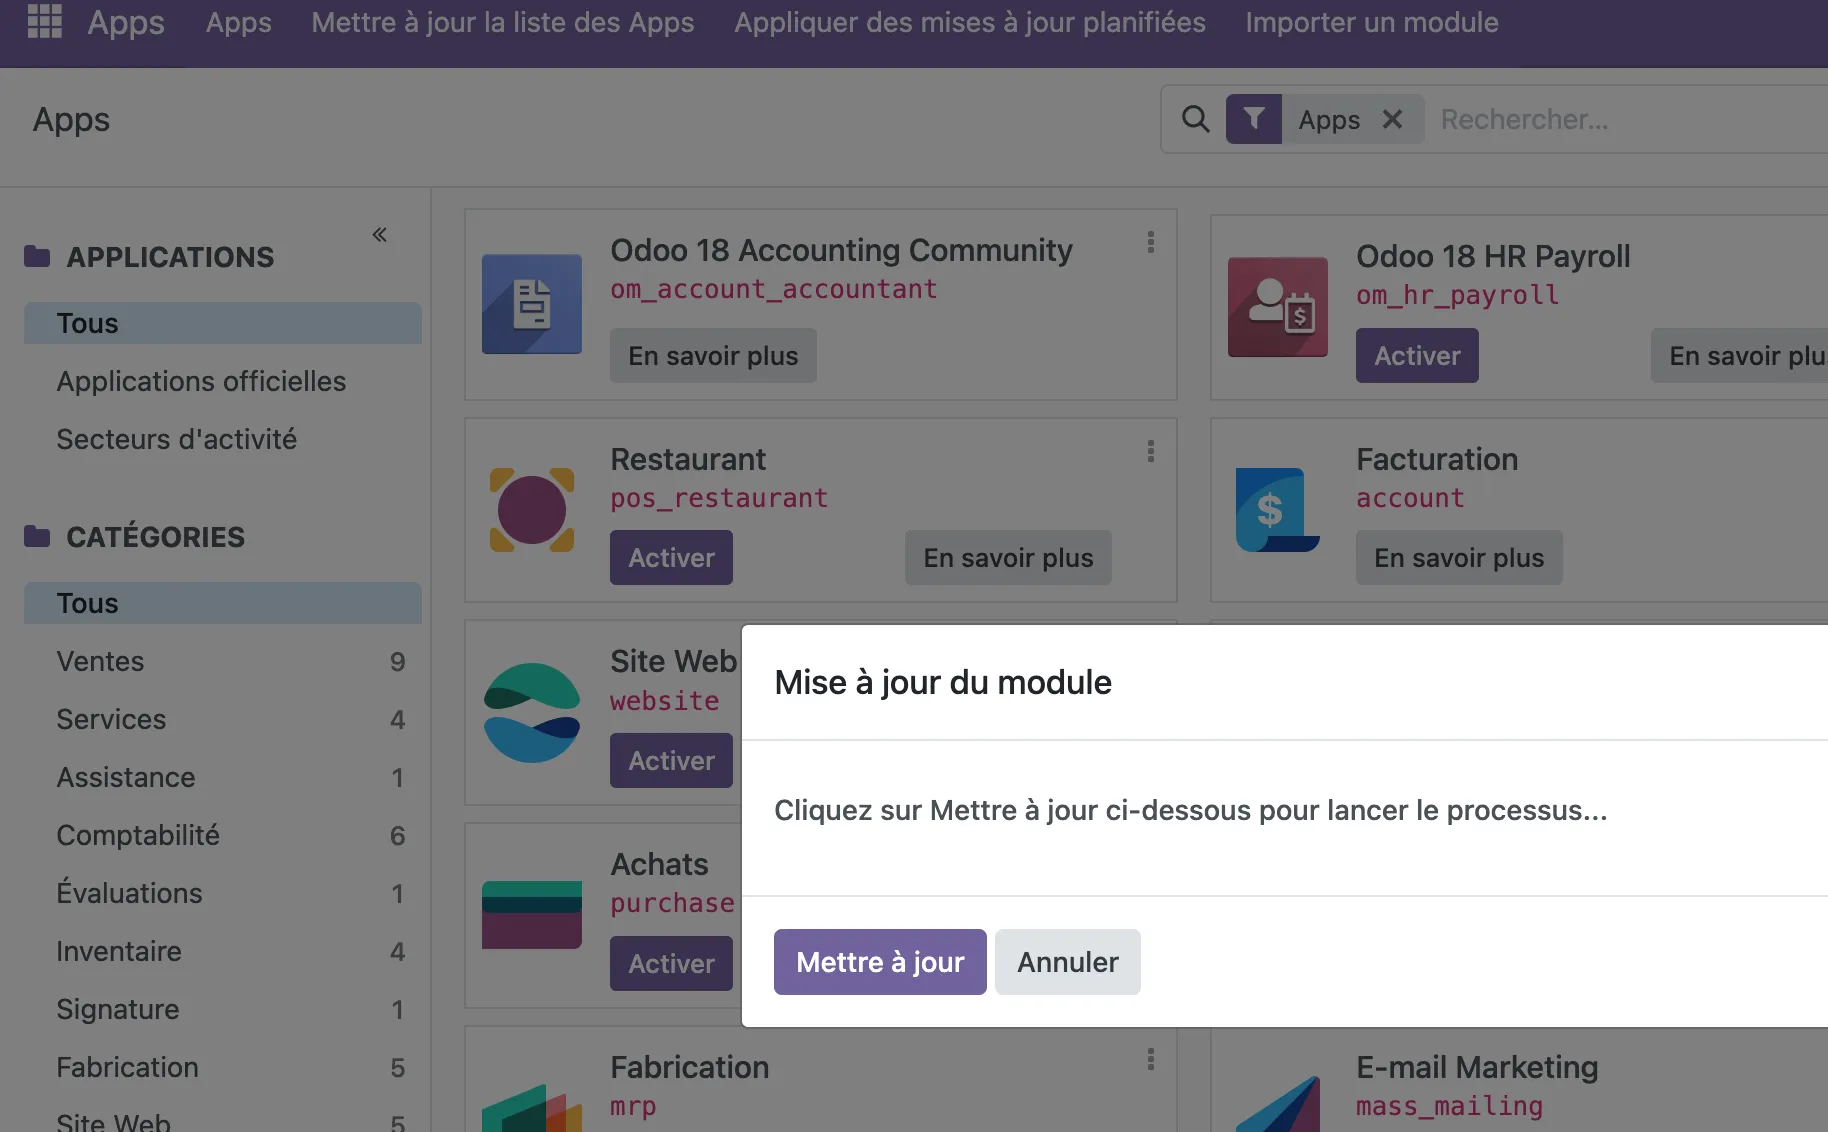Click En savoir plus for Facturation
The width and height of the screenshot is (1828, 1132).
pos(1459,558)
